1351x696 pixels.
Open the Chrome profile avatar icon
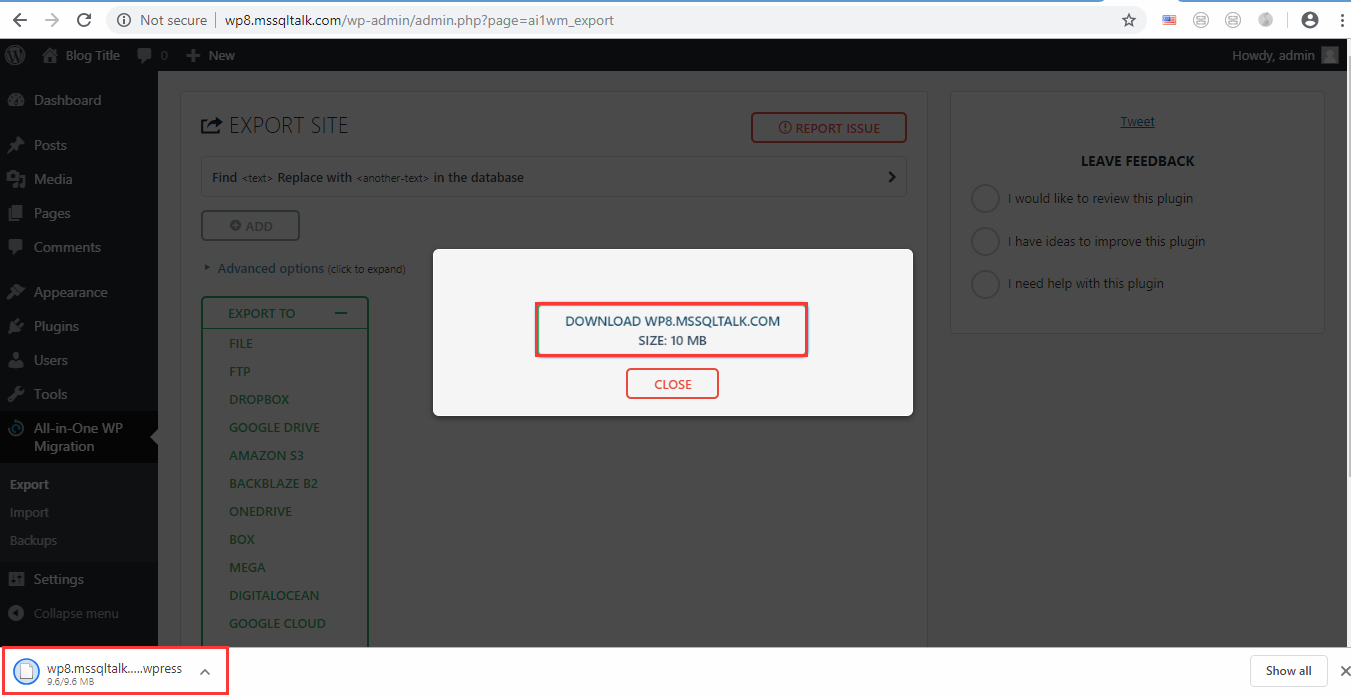1309,20
